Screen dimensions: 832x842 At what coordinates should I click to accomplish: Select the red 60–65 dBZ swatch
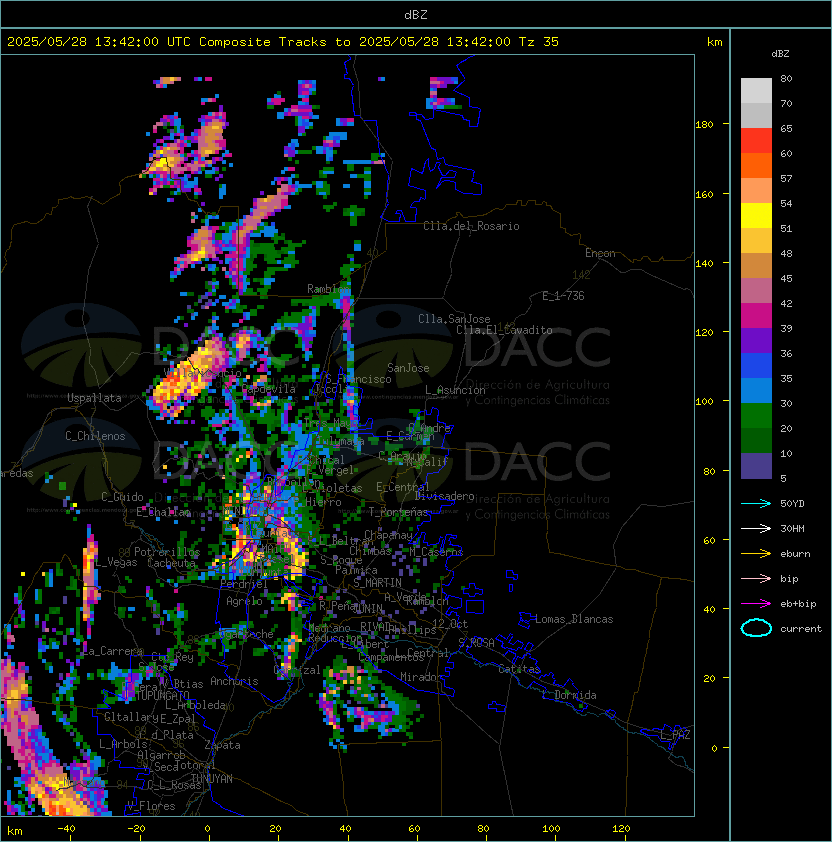(756, 141)
